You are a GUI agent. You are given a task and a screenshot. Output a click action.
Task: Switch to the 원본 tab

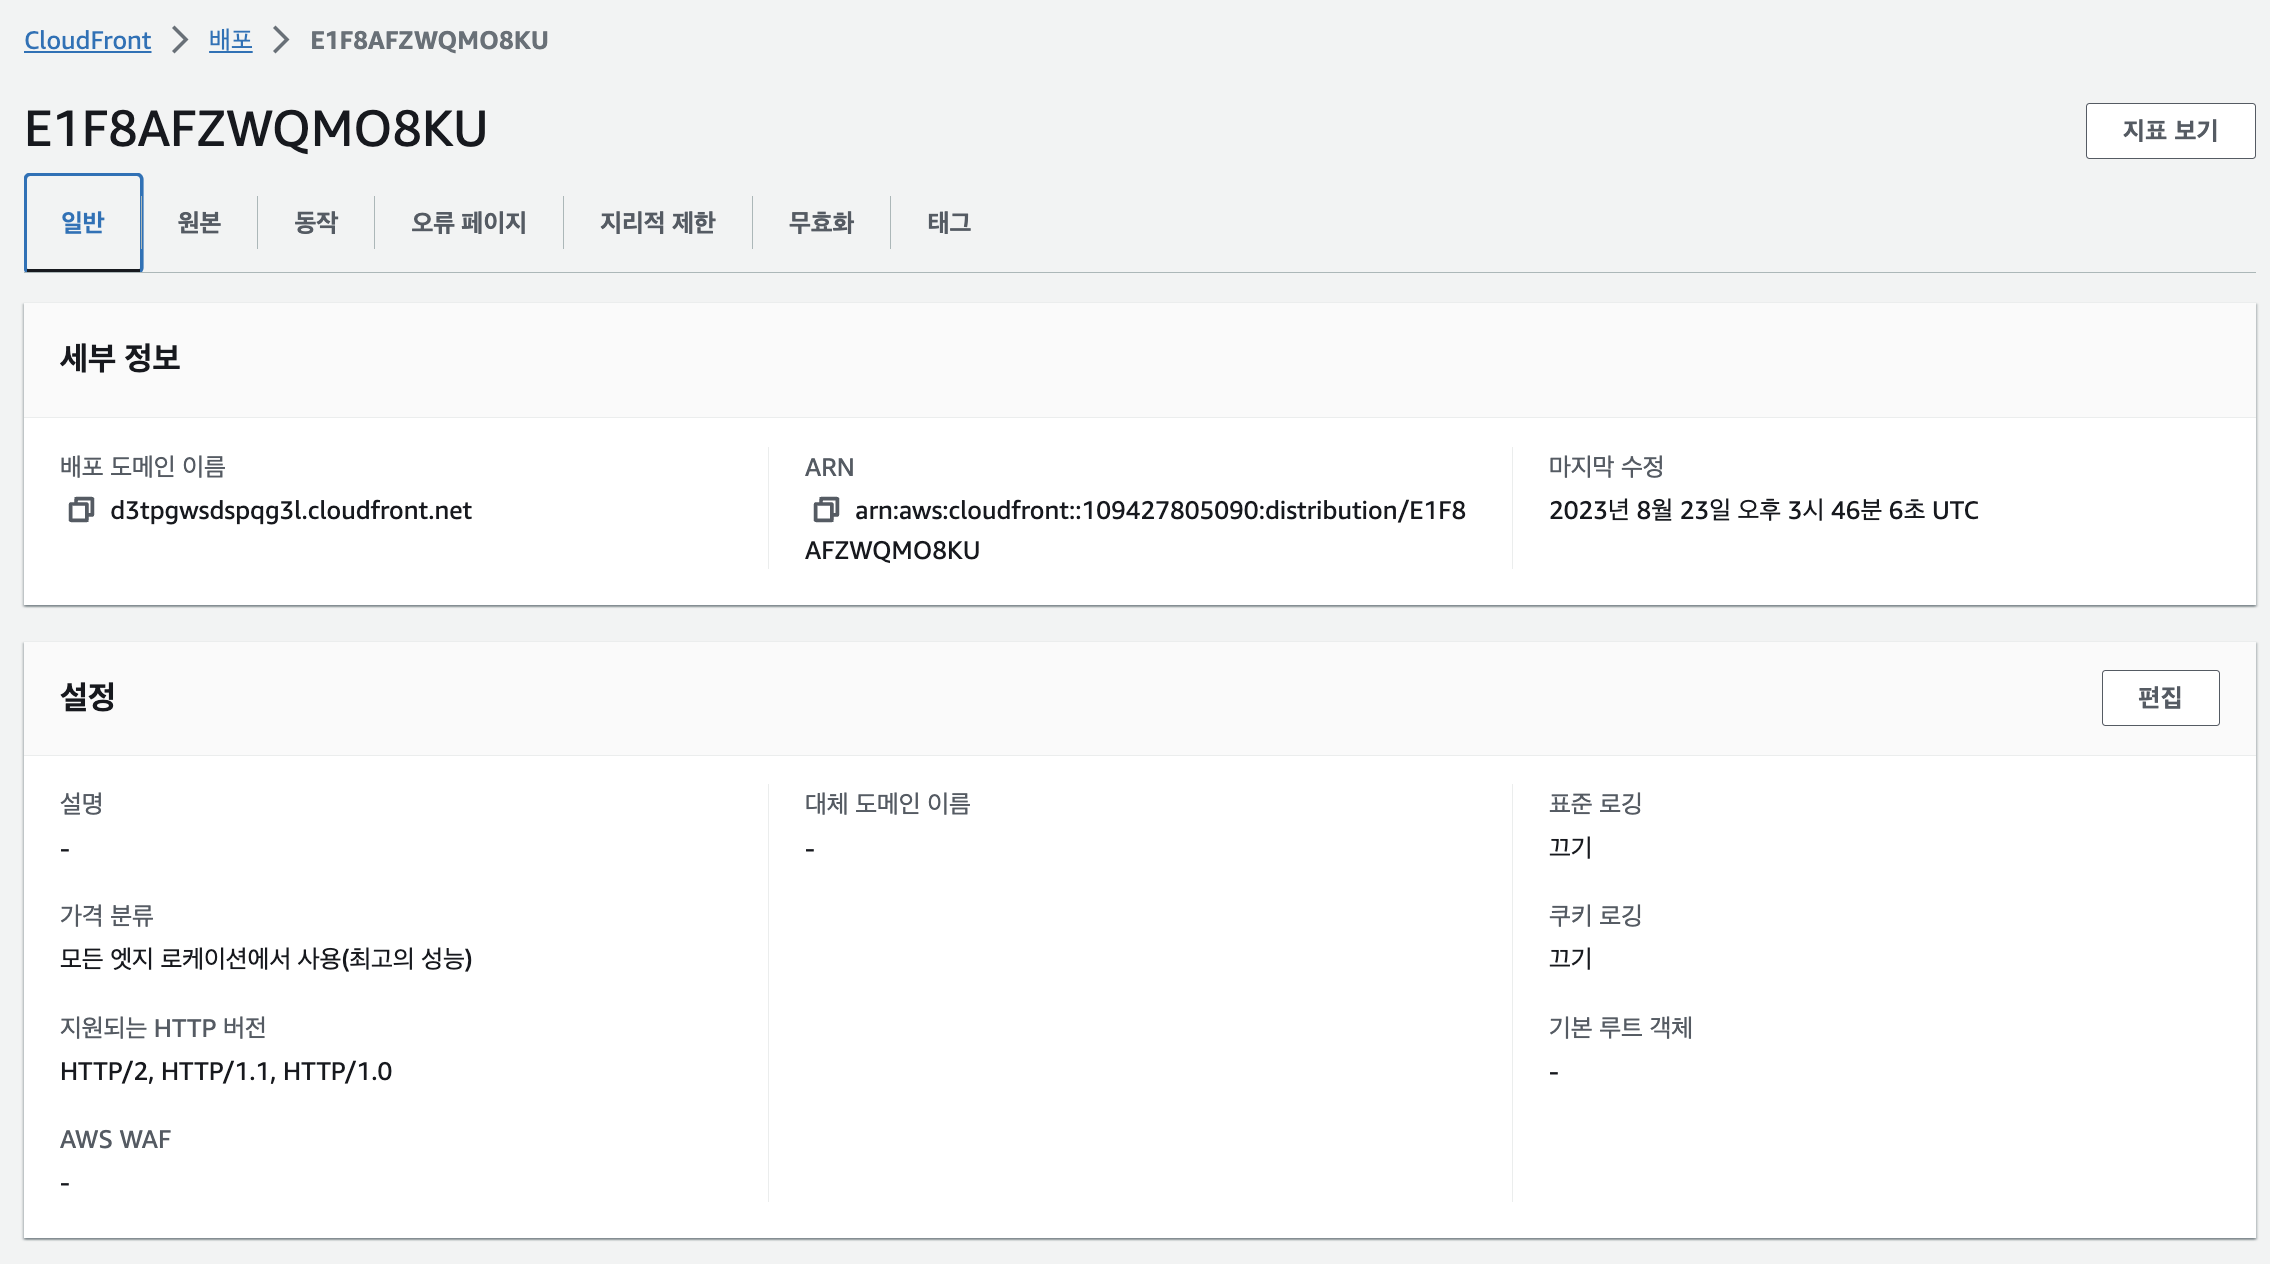[199, 222]
